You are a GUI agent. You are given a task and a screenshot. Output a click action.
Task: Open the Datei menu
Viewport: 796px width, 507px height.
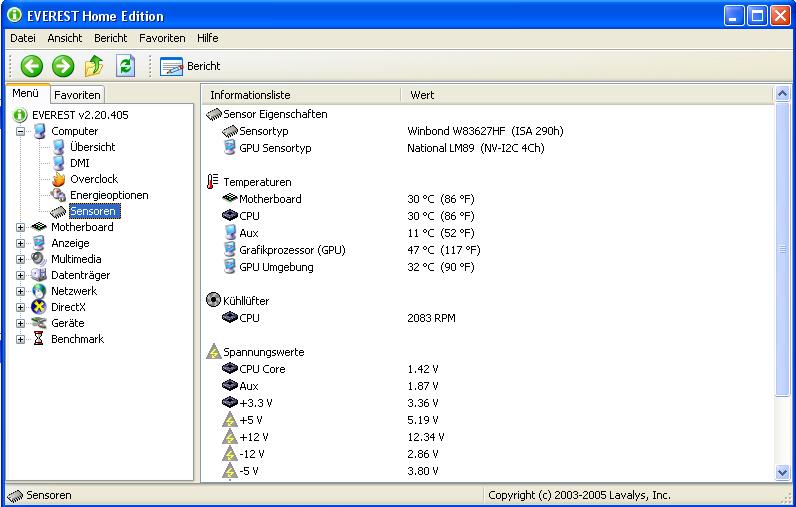(23, 38)
